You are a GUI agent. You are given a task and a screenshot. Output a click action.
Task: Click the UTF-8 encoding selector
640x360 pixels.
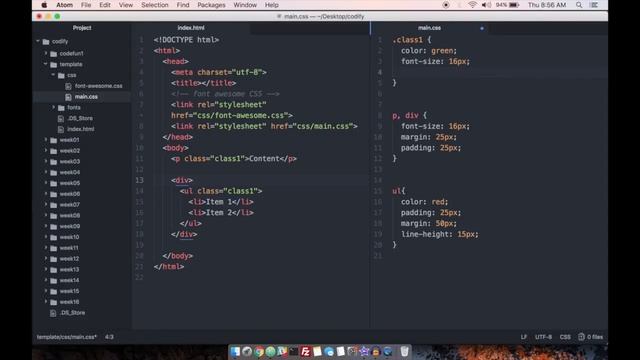pyautogui.click(x=543, y=337)
